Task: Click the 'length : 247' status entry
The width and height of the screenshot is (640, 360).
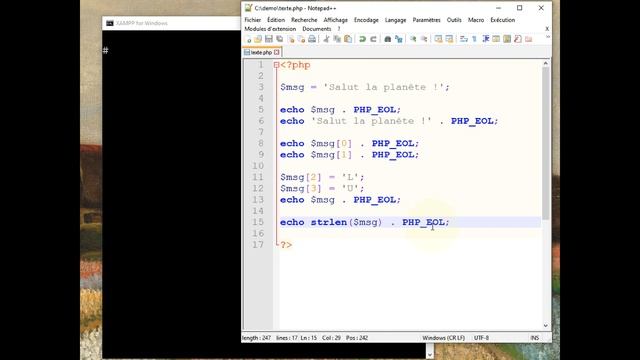Action: point(256,338)
